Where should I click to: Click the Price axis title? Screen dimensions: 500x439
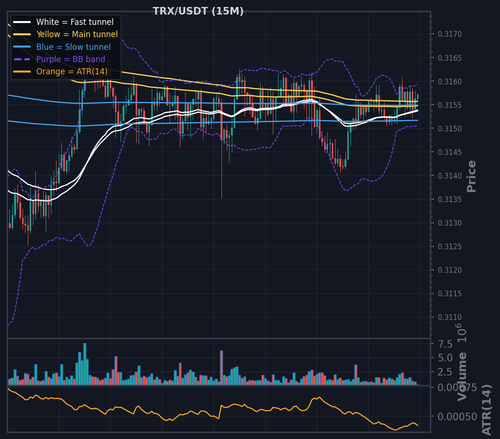[471, 176]
